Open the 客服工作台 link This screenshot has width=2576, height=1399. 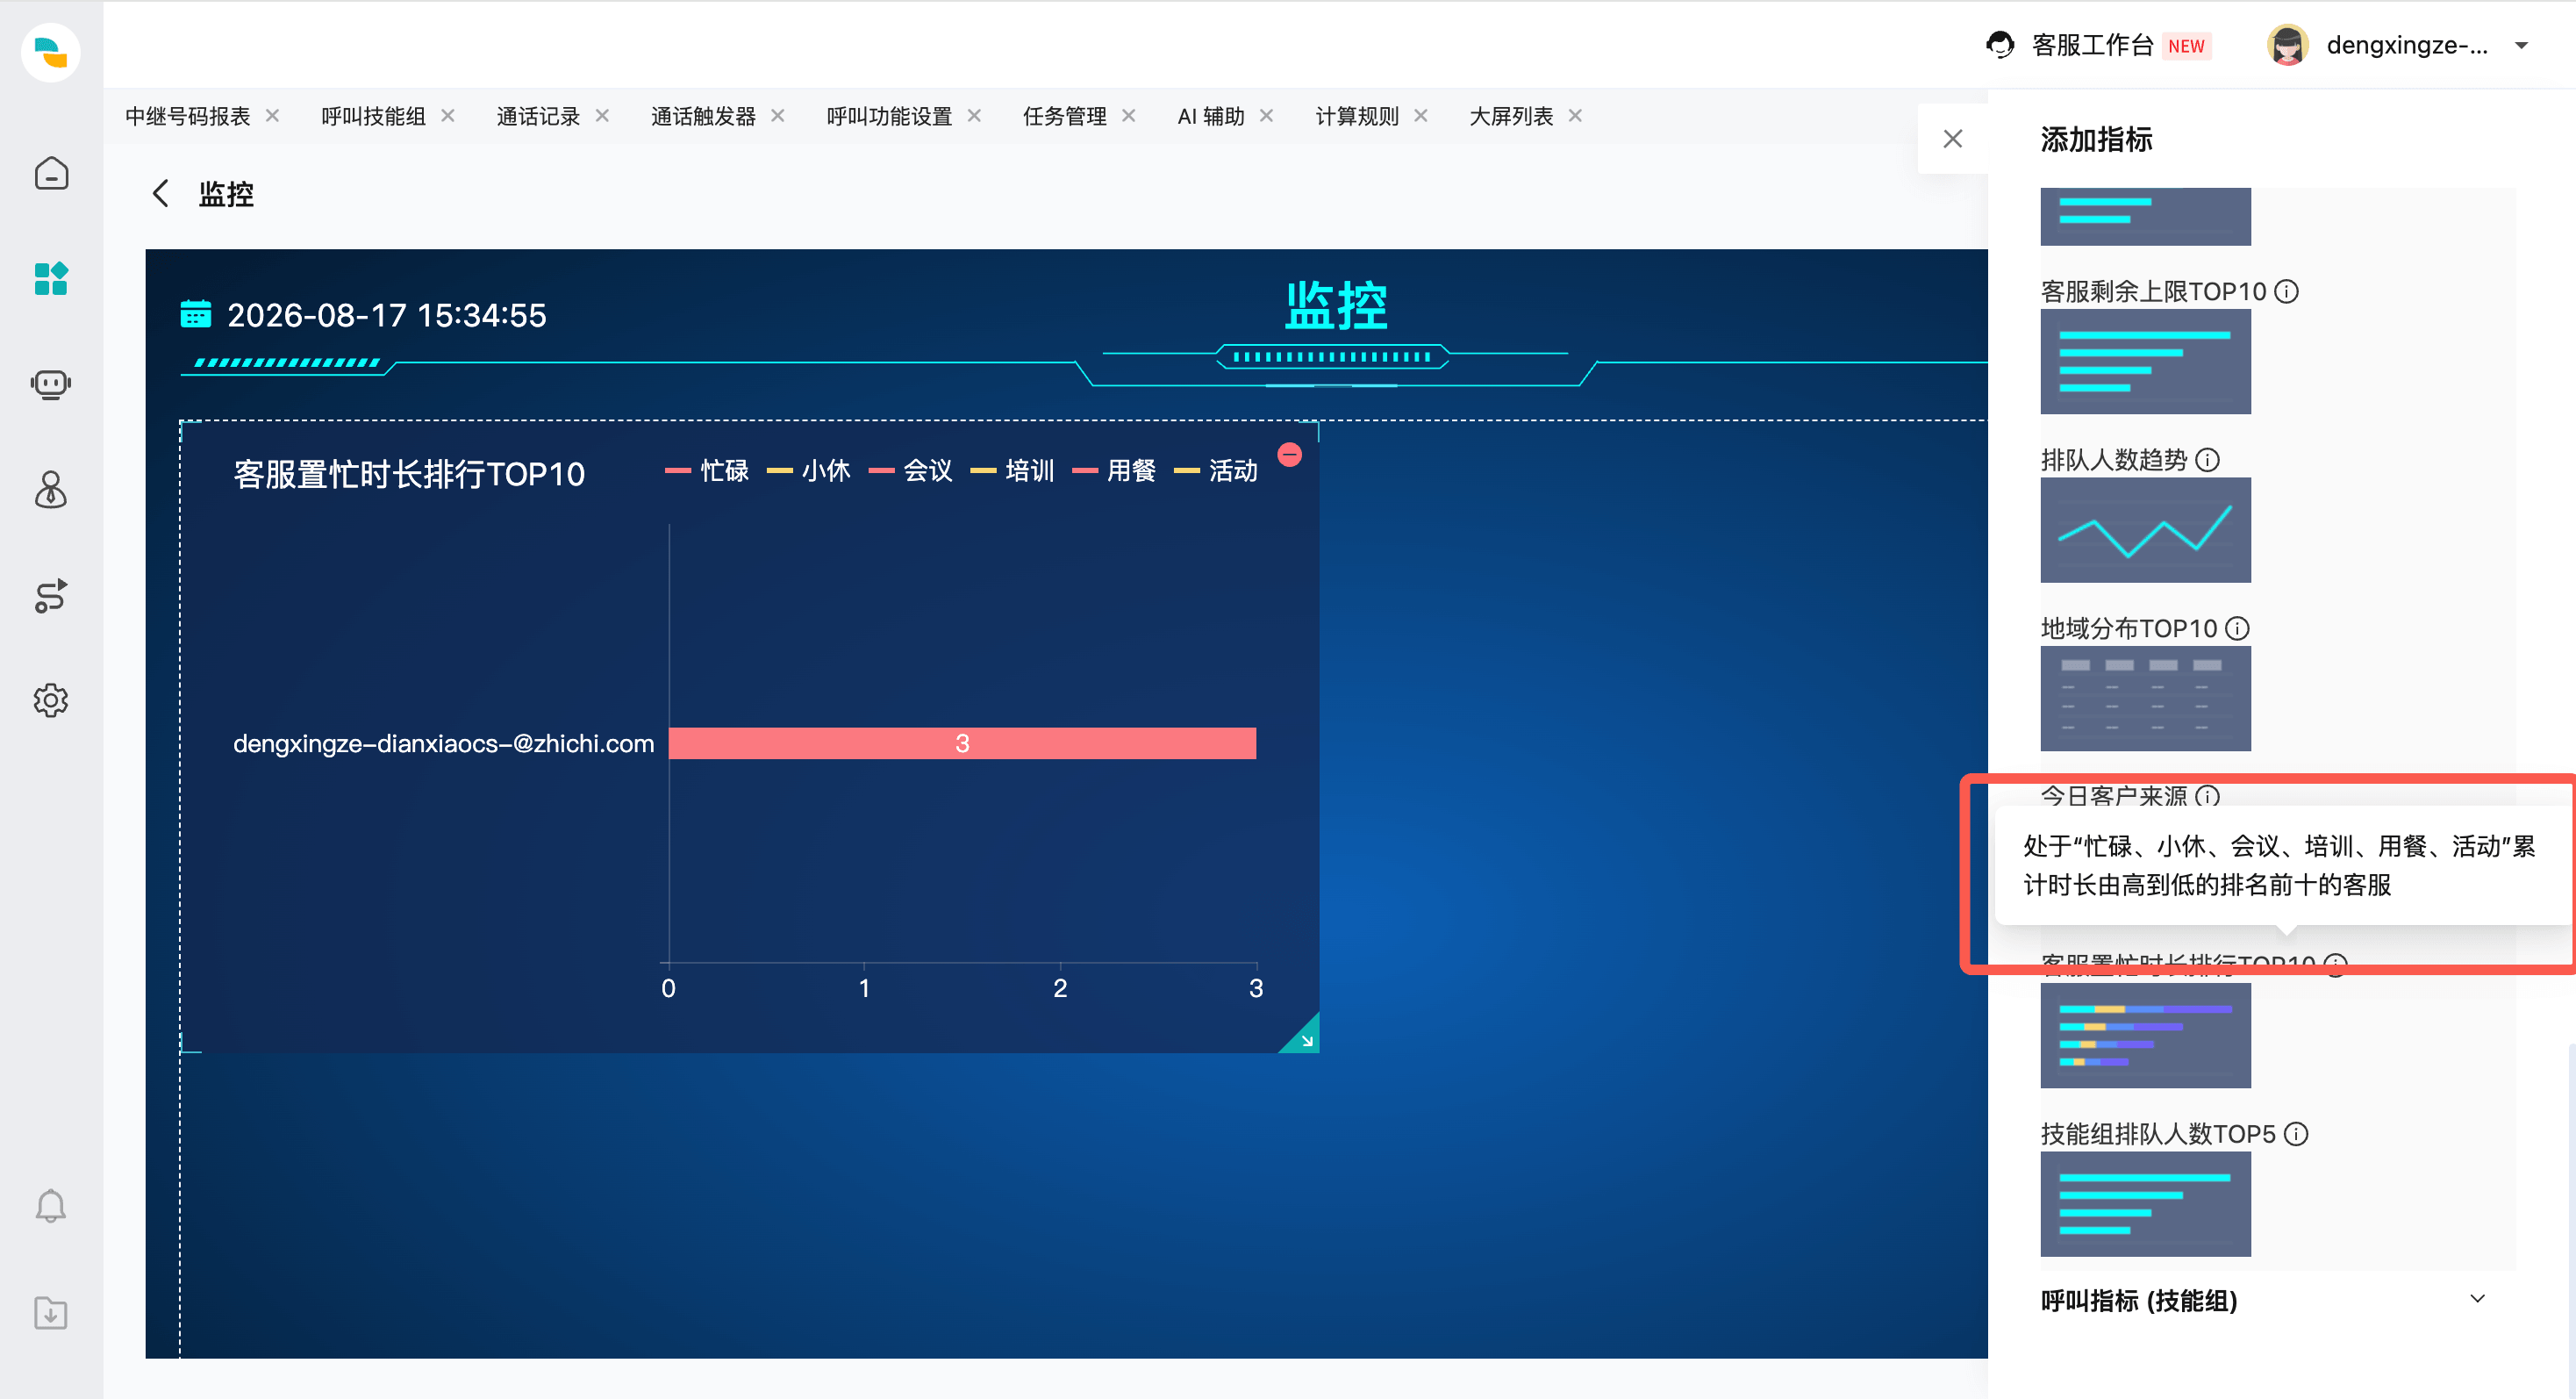pyautogui.click(x=2092, y=45)
